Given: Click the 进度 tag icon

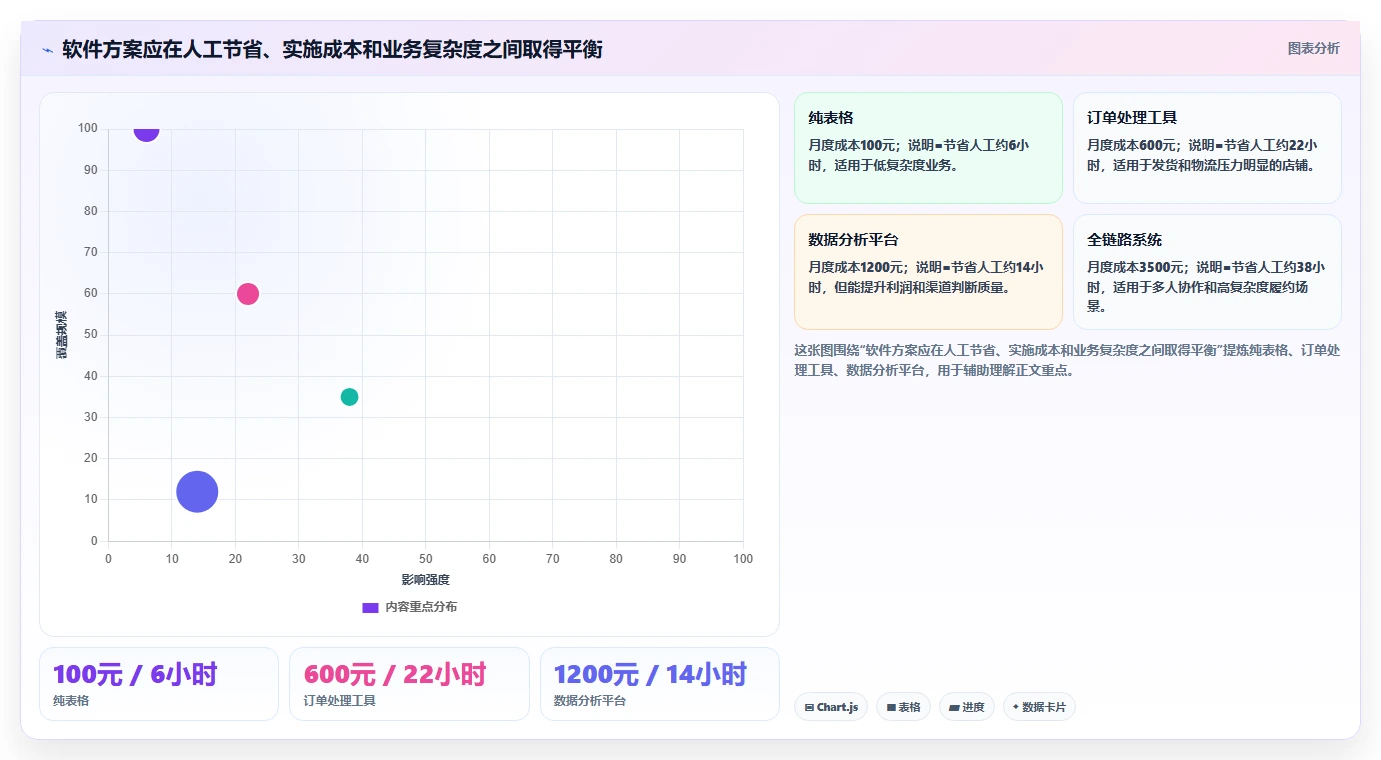Looking at the screenshot, I should coord(954,707).
